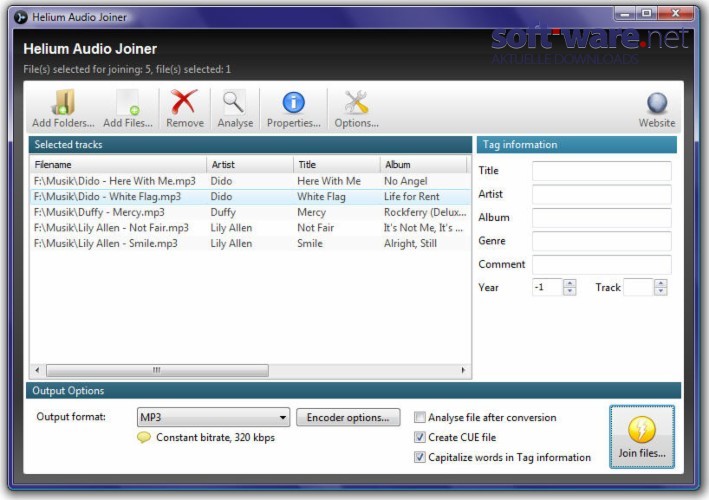Close the Helium Audio Joiner window

click(676, 14)
